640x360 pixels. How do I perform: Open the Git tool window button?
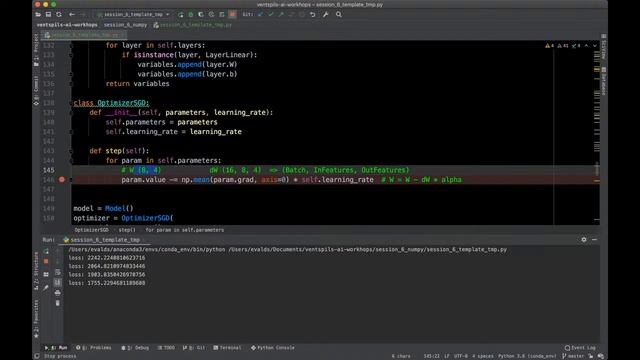click(194, 348)
